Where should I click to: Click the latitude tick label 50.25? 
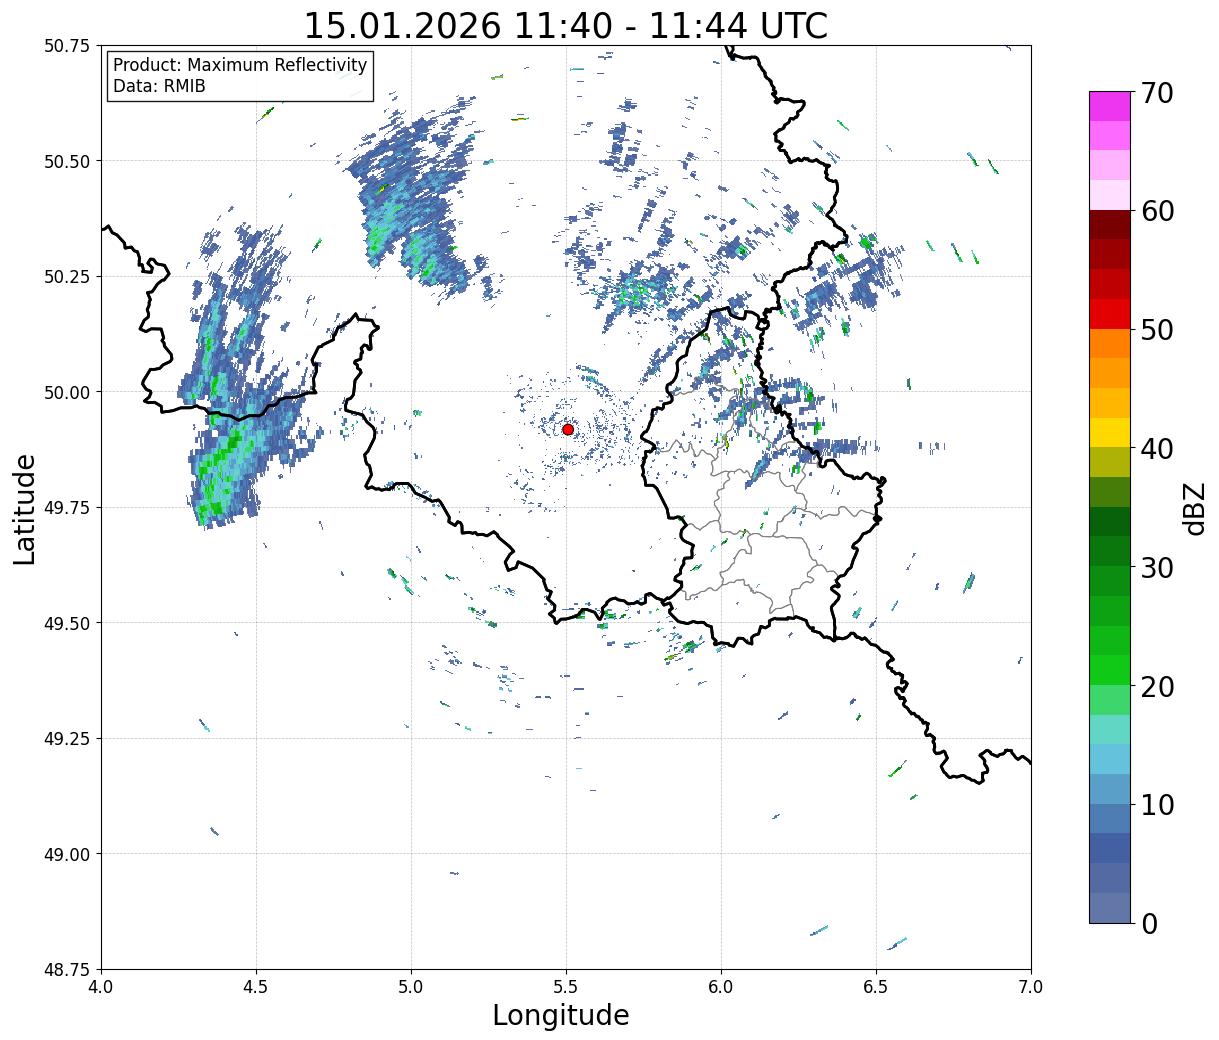(68, 277)
